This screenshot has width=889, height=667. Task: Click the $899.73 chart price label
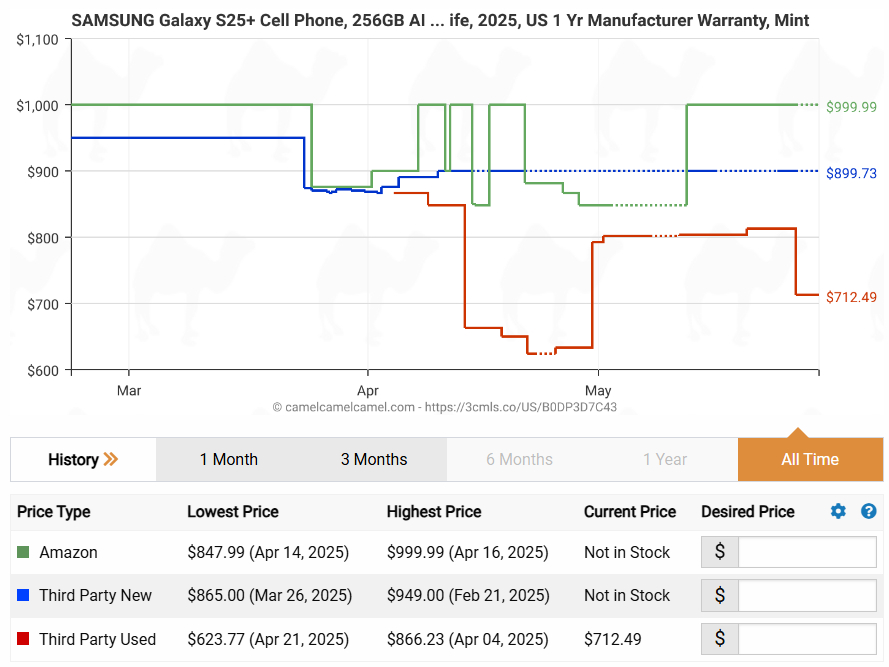click(x=851, y=173)
